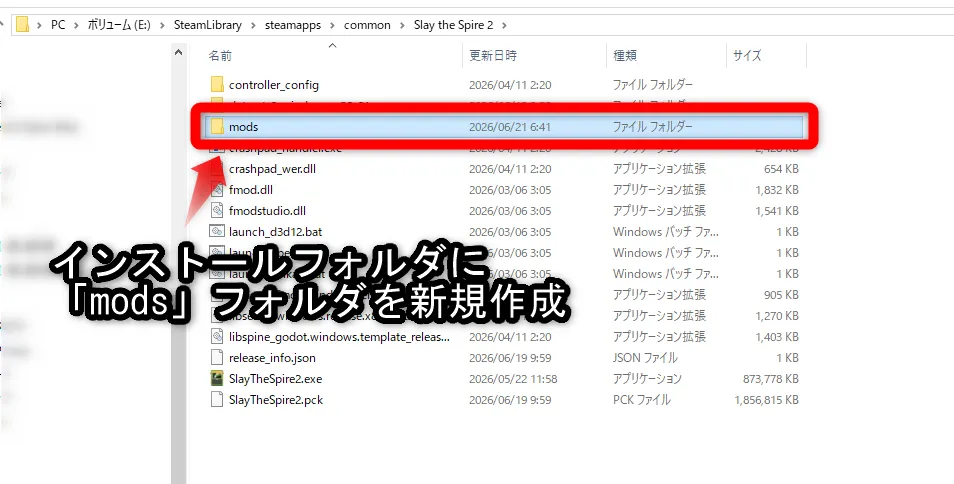Viewport: 954px width, 484px height.
Task: Go to common breadcrumb
Action: [367, 25]
